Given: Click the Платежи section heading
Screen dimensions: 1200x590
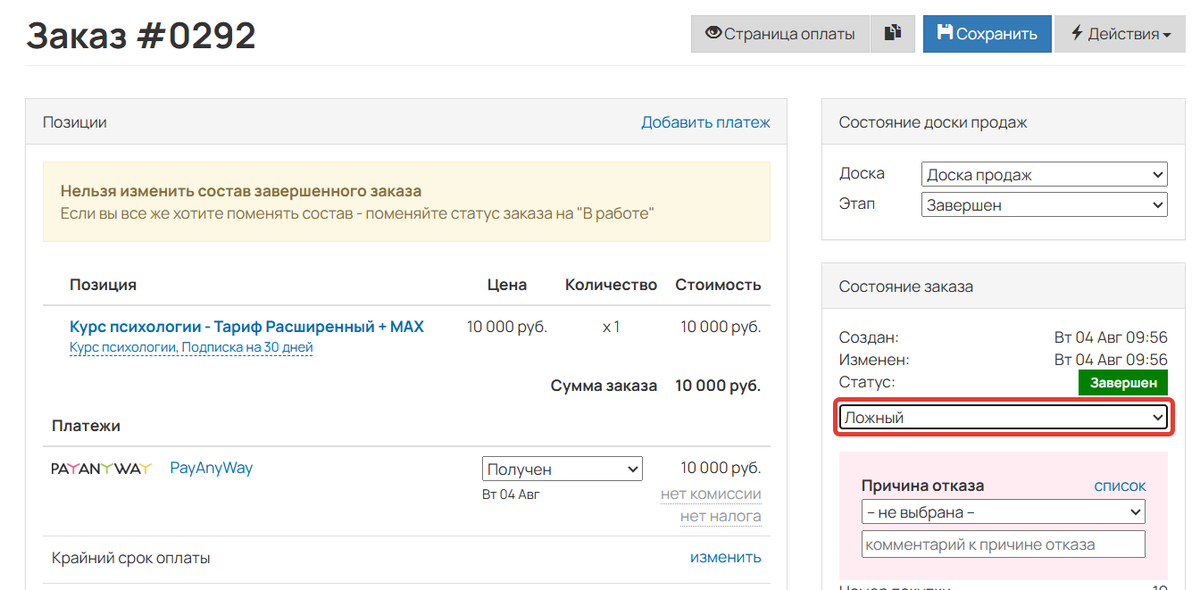Looking at the screenshot, I should tap(86, 426).
